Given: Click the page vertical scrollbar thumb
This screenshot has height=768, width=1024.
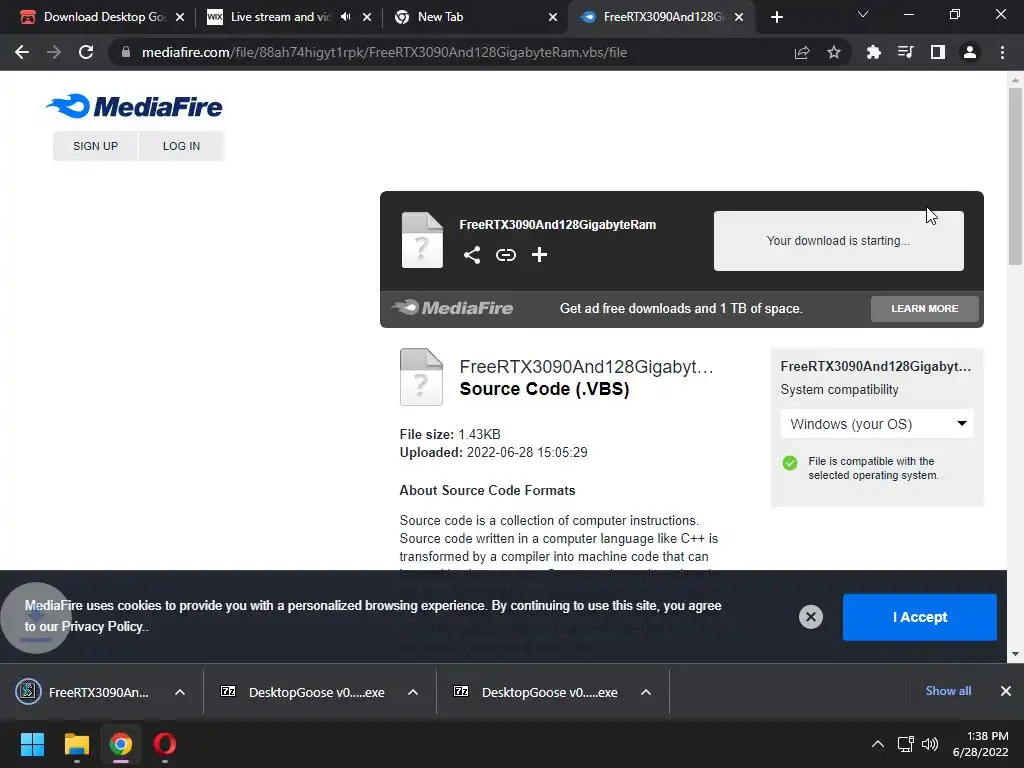Looking at the screenshot, I should 1015,176.
